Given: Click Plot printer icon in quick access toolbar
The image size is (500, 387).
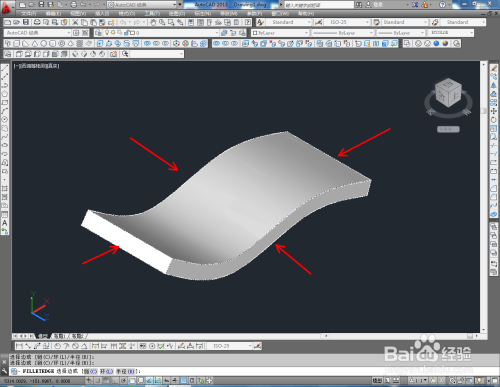Looking at the screenshot, I should 74,4.
